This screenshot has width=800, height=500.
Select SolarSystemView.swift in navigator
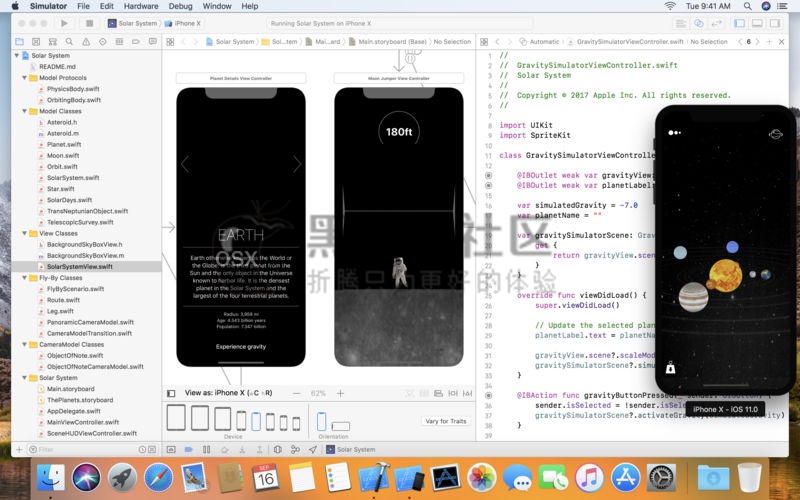(86, 267)
